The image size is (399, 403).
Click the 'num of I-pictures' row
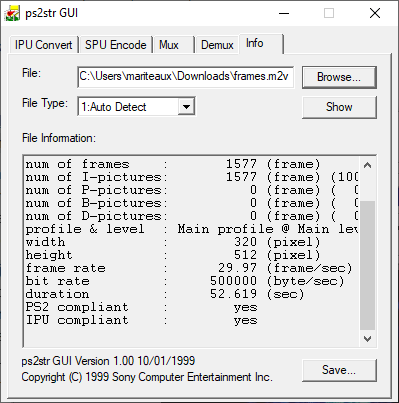click(192, 177)
